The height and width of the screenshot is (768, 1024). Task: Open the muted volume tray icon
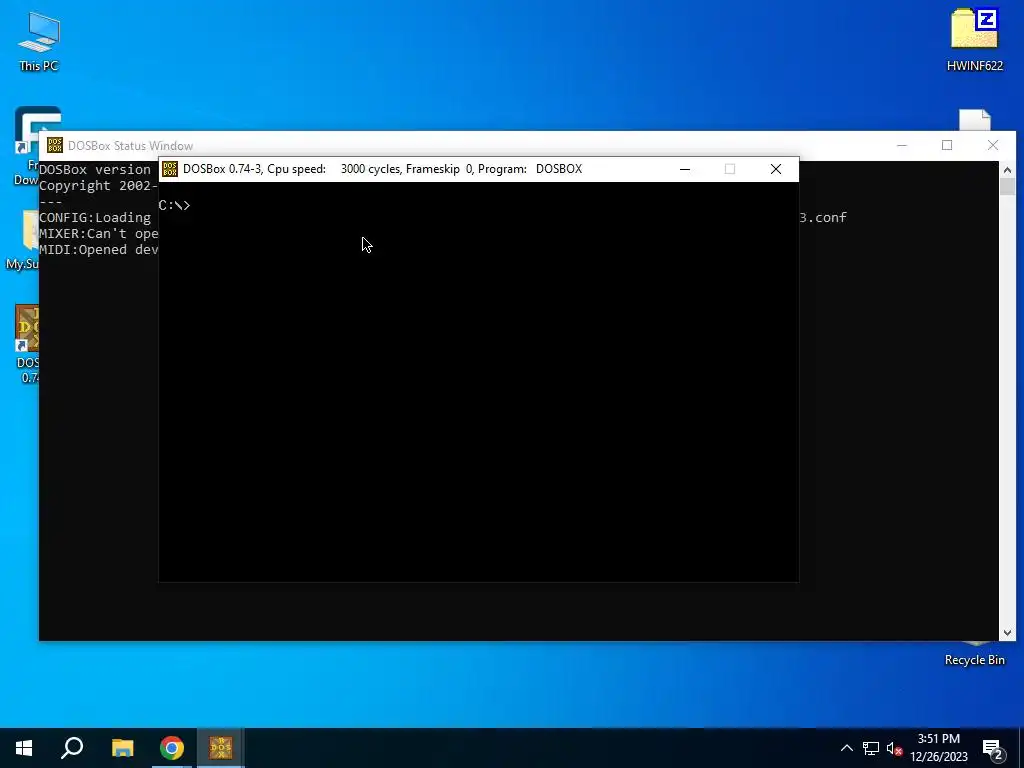coord(894,748)
